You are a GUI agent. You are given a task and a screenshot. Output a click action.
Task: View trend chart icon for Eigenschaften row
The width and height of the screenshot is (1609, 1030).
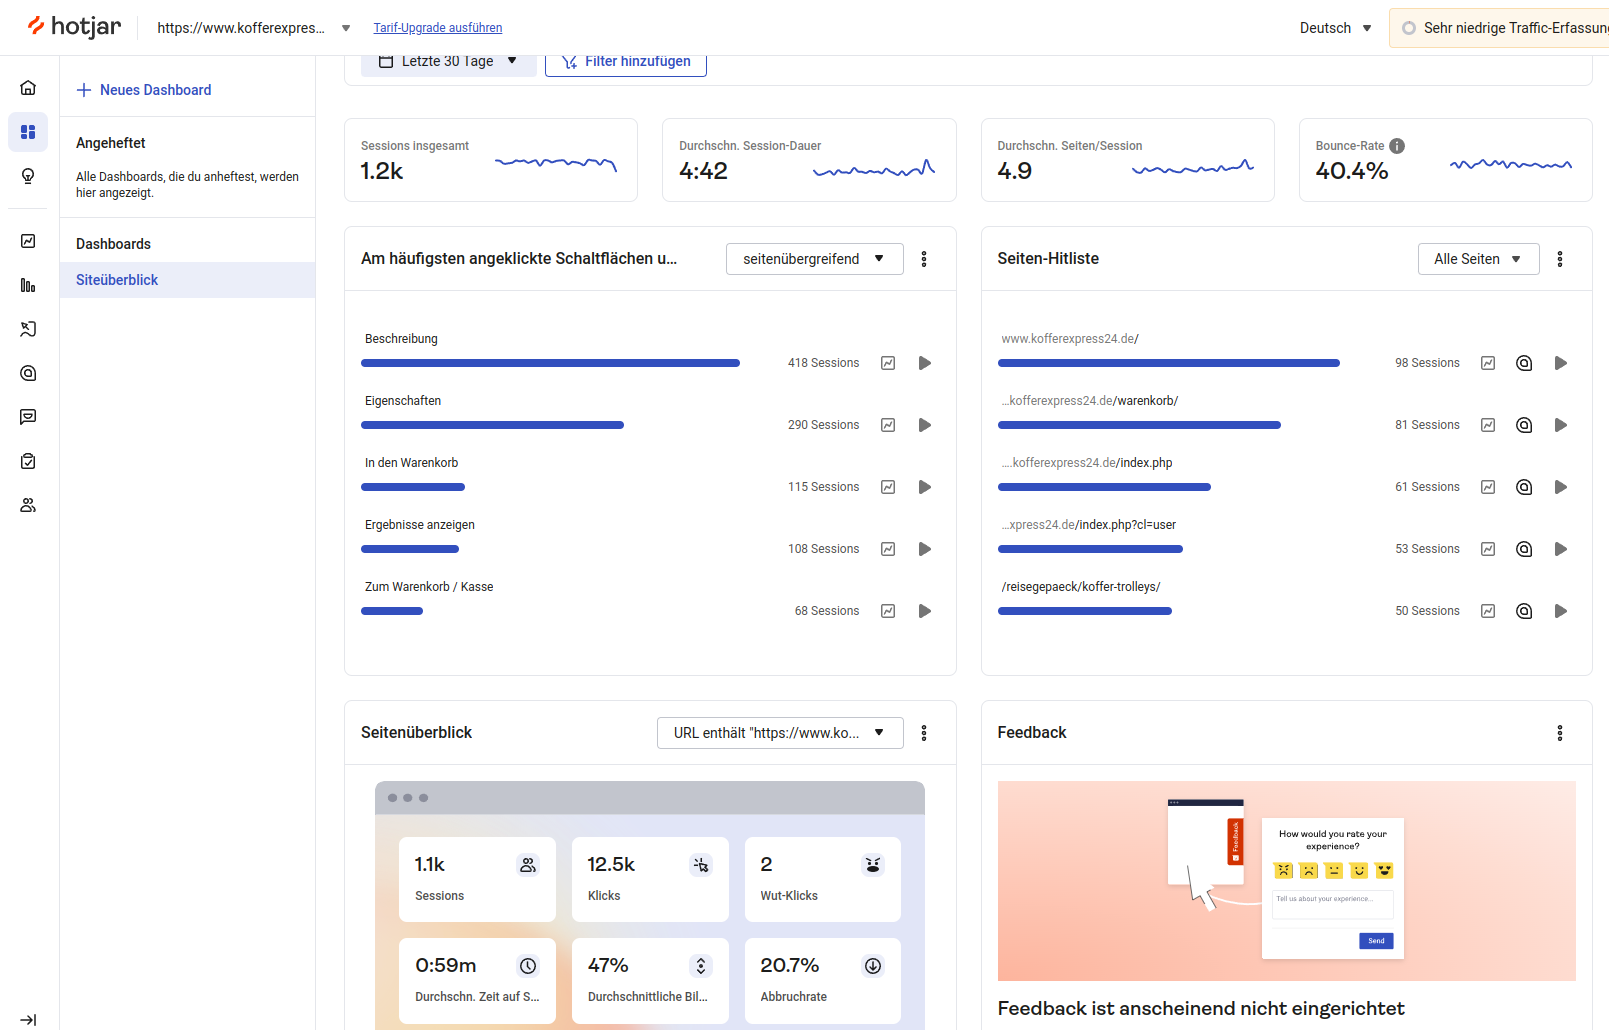pos(888,425)
